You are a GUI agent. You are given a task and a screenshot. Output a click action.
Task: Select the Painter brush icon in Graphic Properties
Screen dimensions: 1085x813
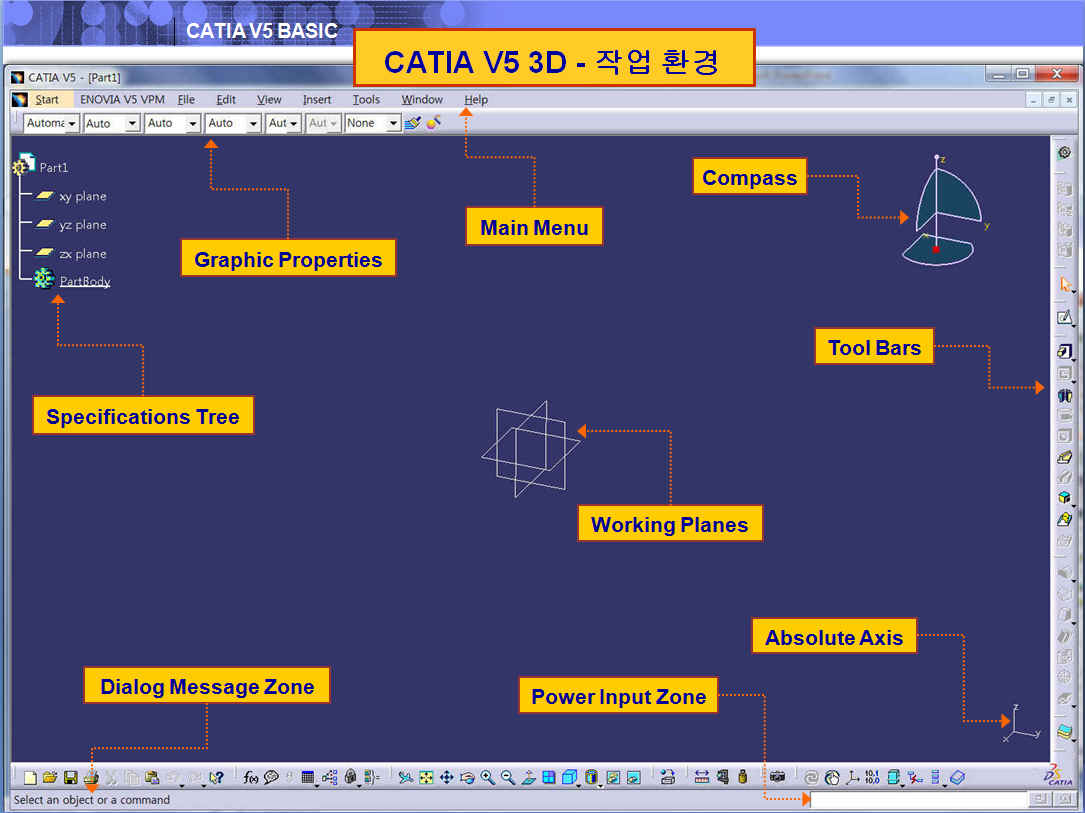pyautogui.click(x=433, y=123)
